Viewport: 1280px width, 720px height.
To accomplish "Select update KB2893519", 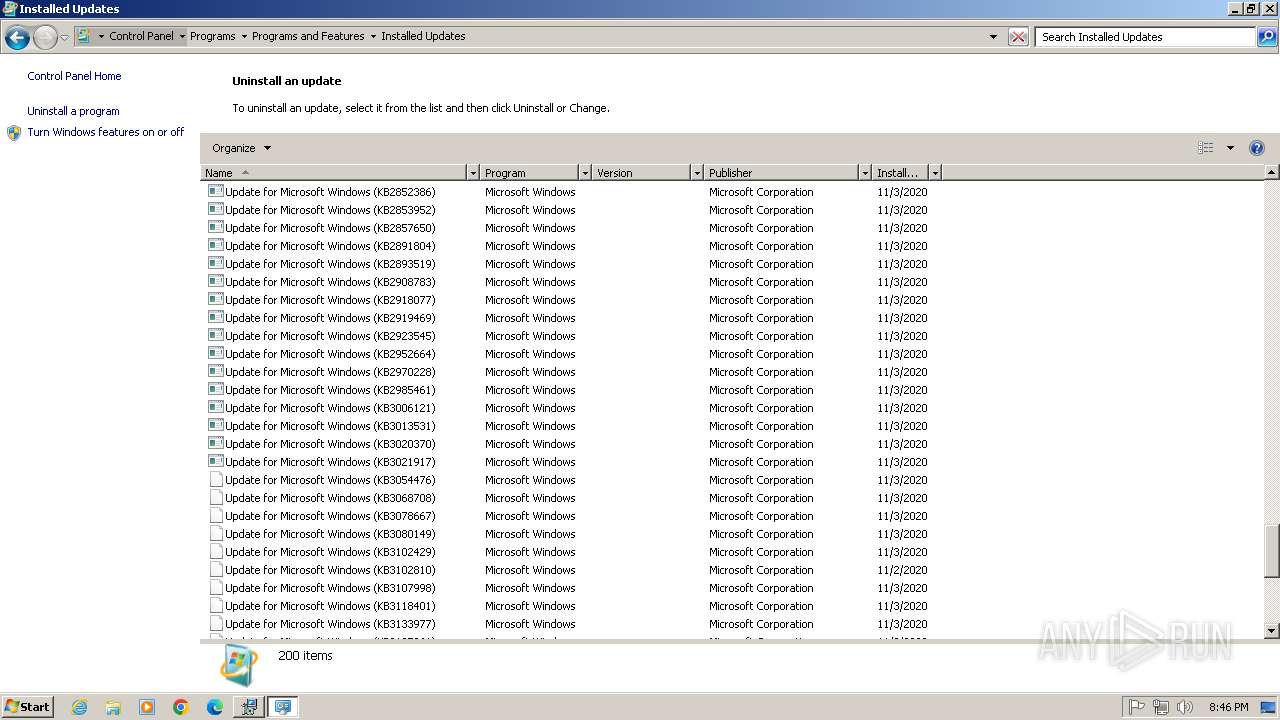I will point(330,264).
